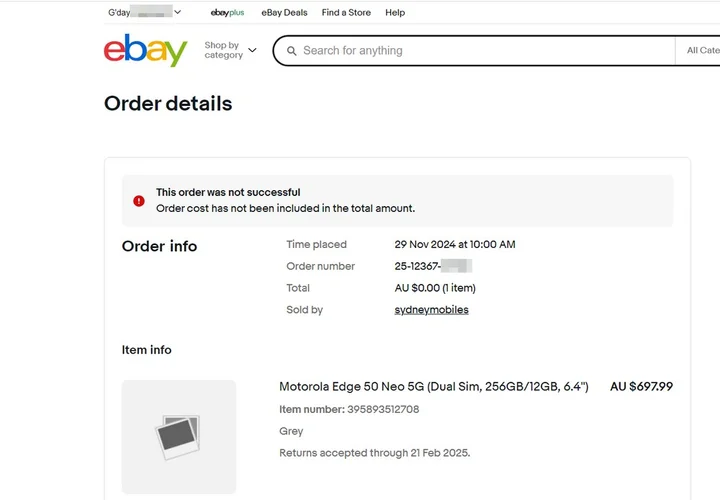This screenshot has width=720, height=500.
Task: Open eBay Deals in the top bar
Action: (x=284, y=13)
